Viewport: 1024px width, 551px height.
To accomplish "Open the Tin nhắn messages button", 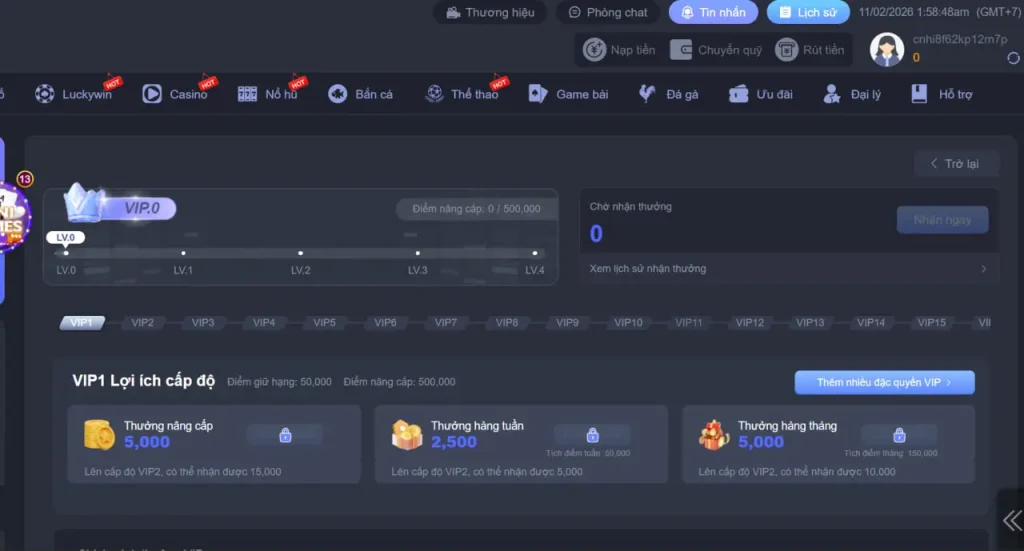I will click(x=713, y=13).
